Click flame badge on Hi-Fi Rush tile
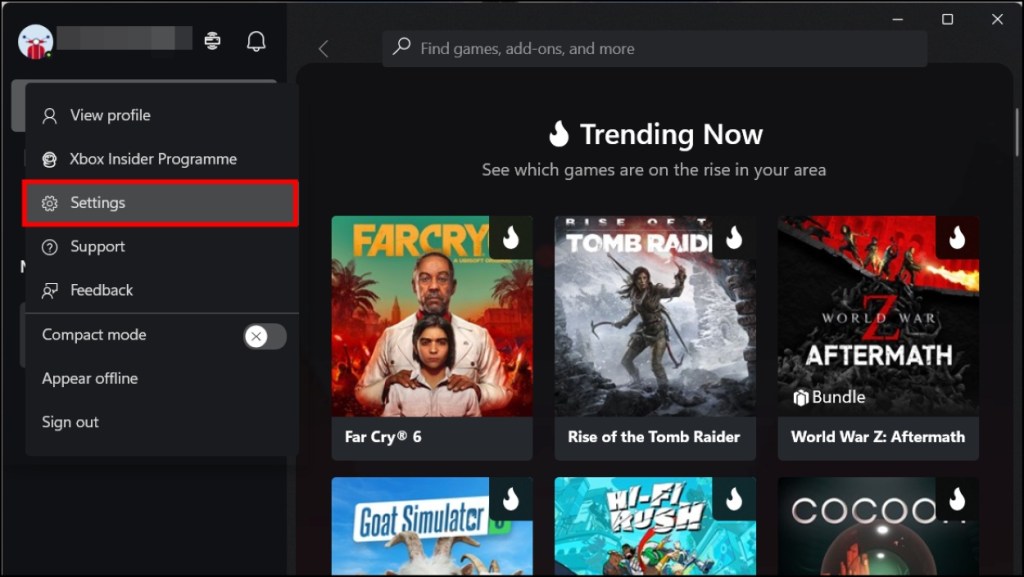1024x577 pixels. [x=734, y=499]
